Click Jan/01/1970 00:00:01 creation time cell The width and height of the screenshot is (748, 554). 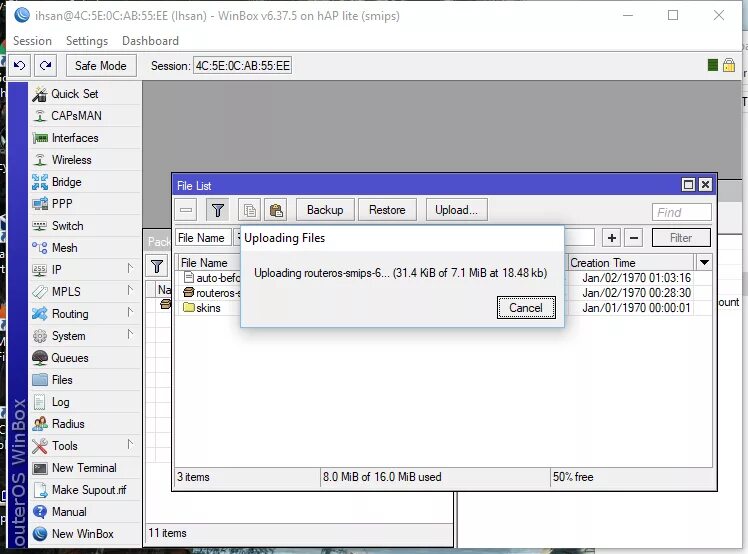coord(636,308)
